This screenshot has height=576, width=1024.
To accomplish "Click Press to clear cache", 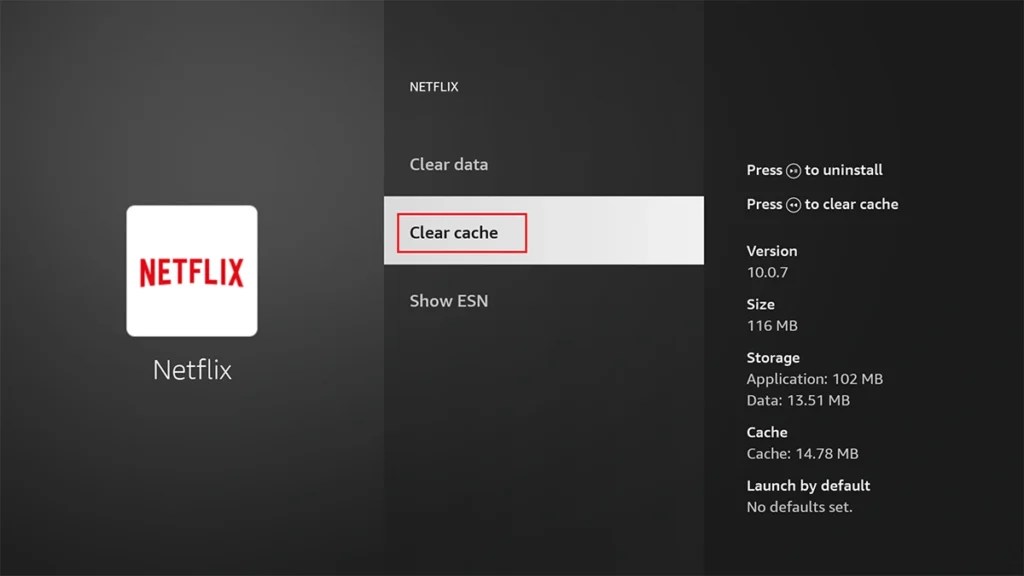I will (822, 204).
